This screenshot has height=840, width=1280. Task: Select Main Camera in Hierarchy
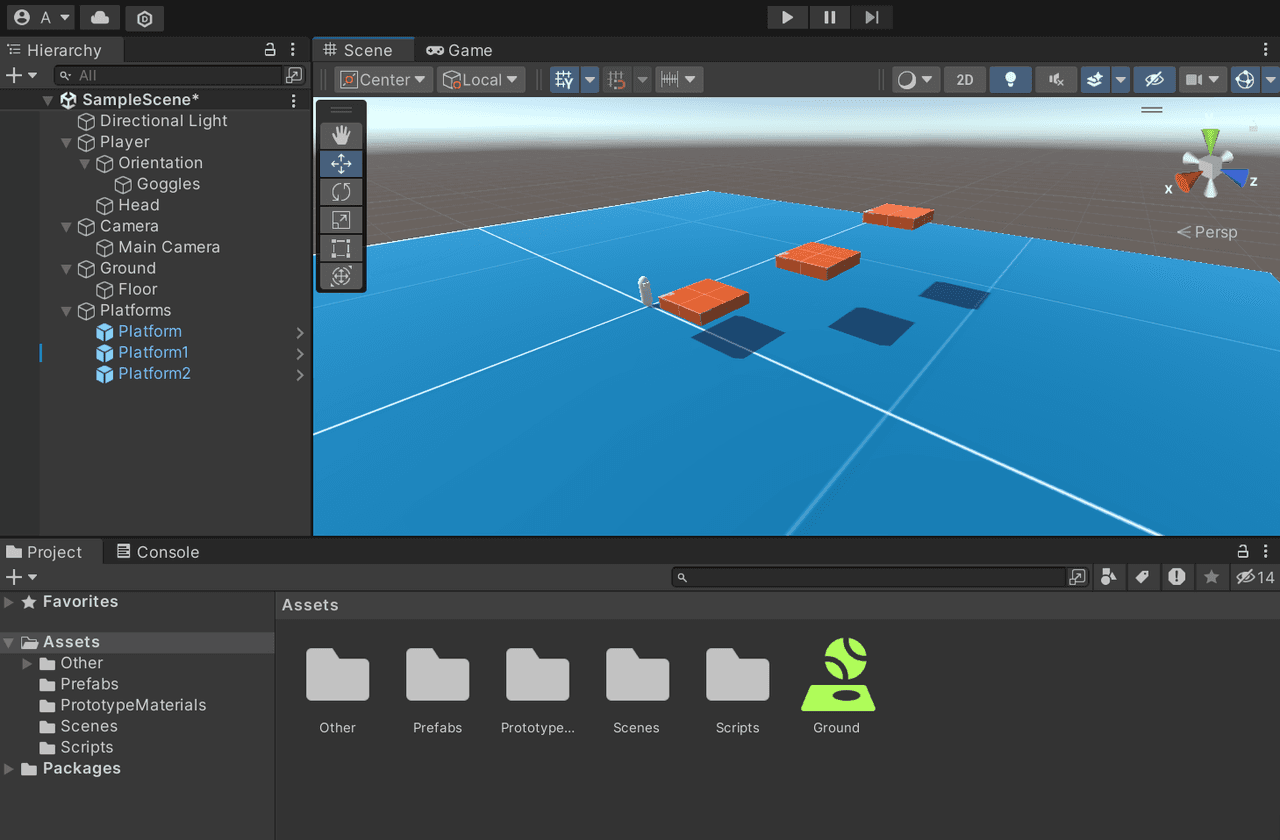coord(169,247)
